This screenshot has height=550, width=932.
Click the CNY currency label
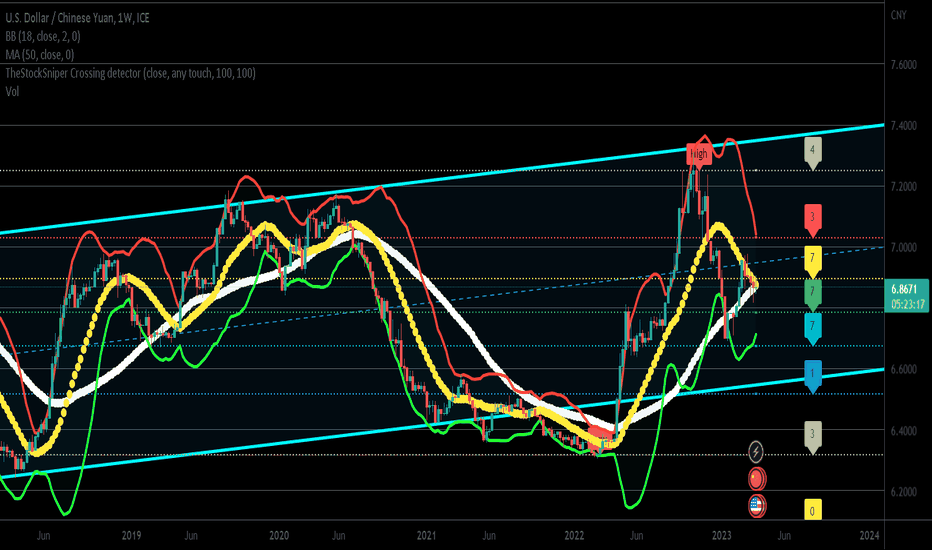(898, 15)
